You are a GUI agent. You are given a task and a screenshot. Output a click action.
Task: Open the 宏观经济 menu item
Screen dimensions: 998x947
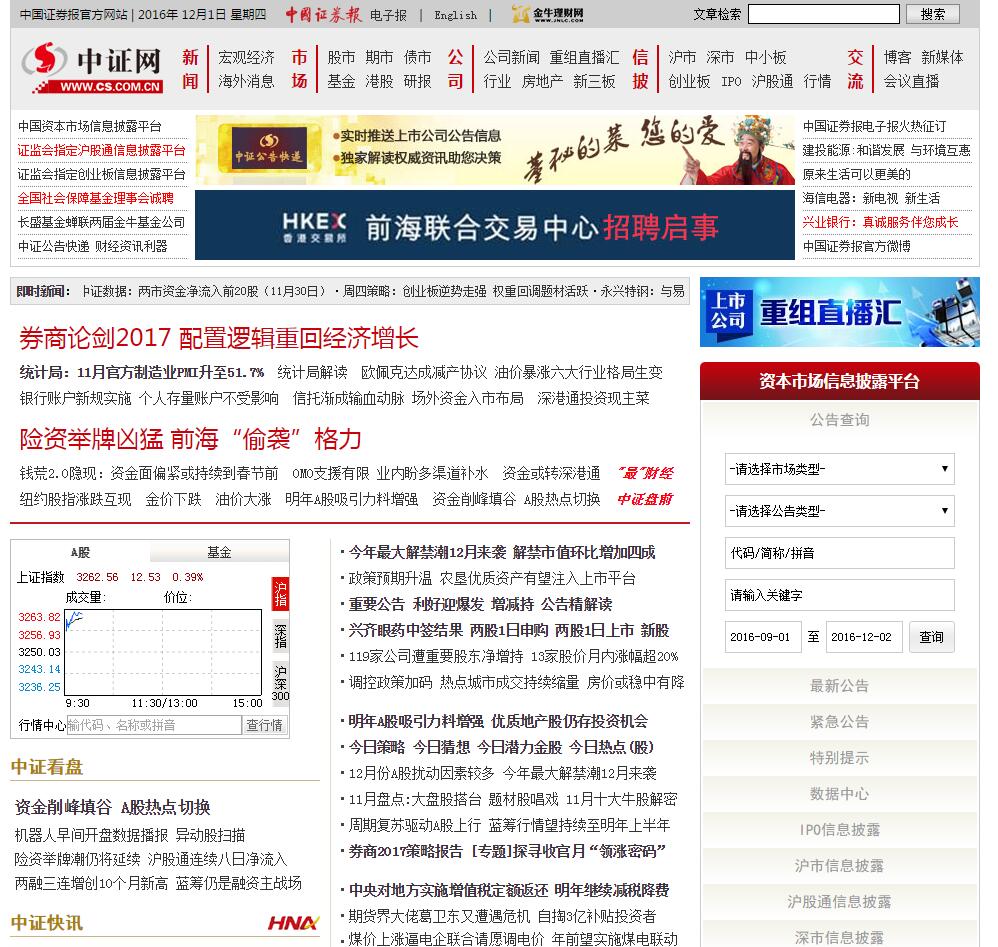click(246, 57)
